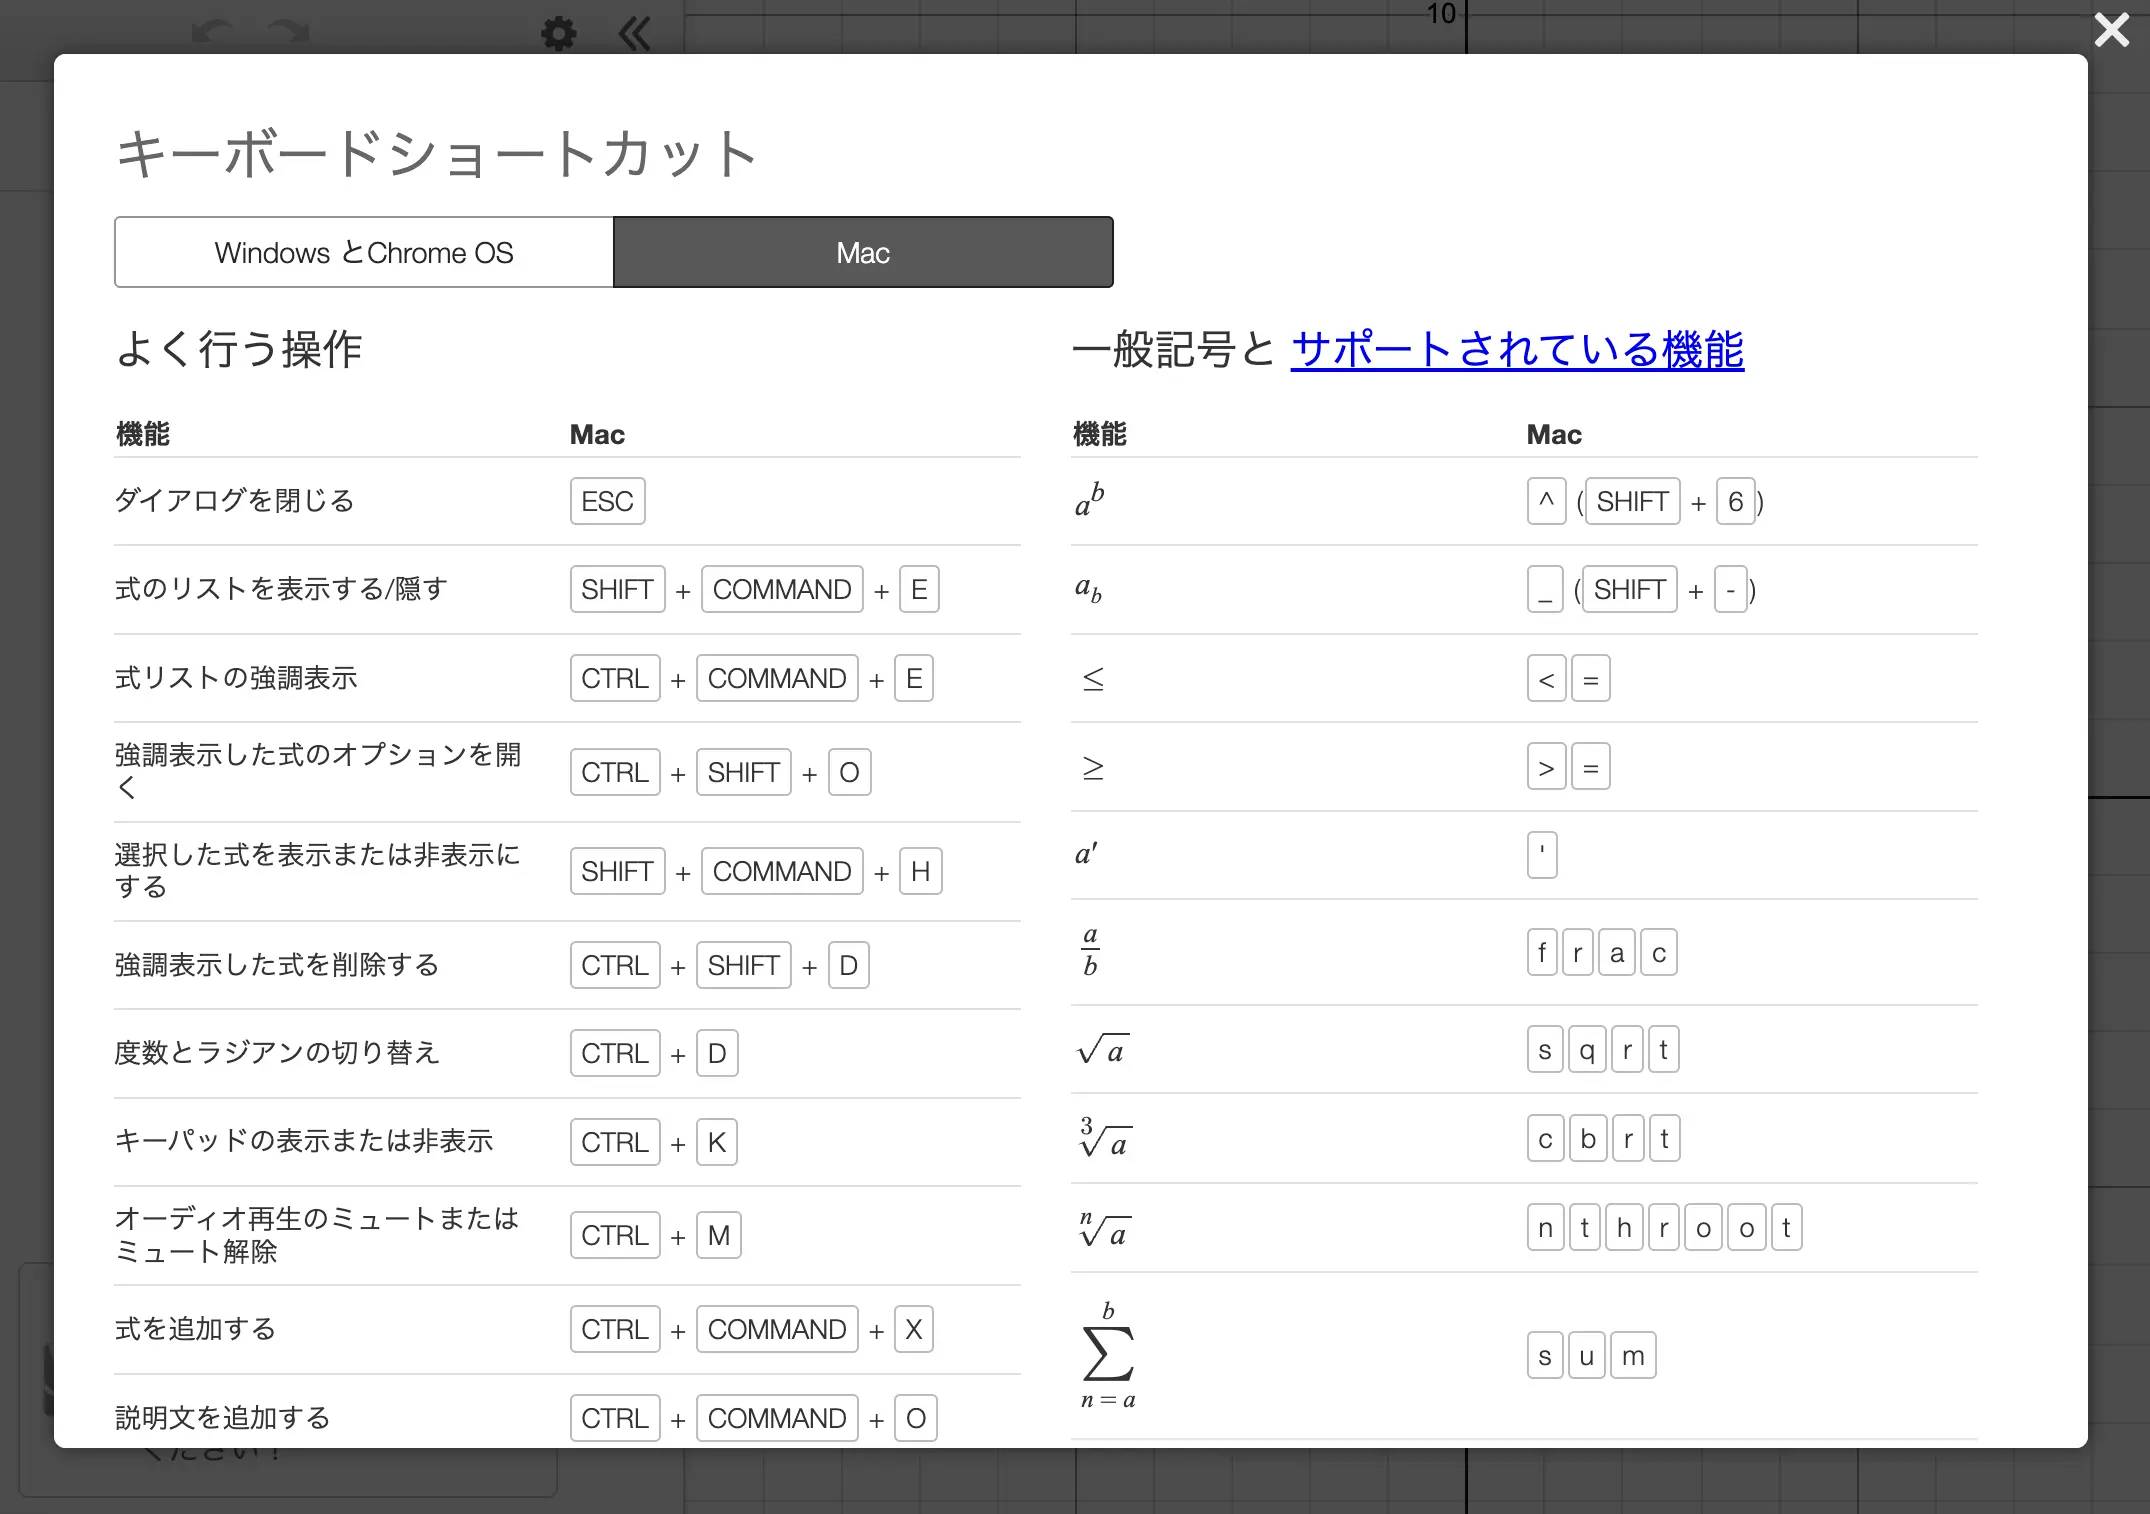This screenshot has width=2150, height=1514.
Task: Click the ダイアログを閉じる row label
Action: pyautogui.click(x=235, y=500)
